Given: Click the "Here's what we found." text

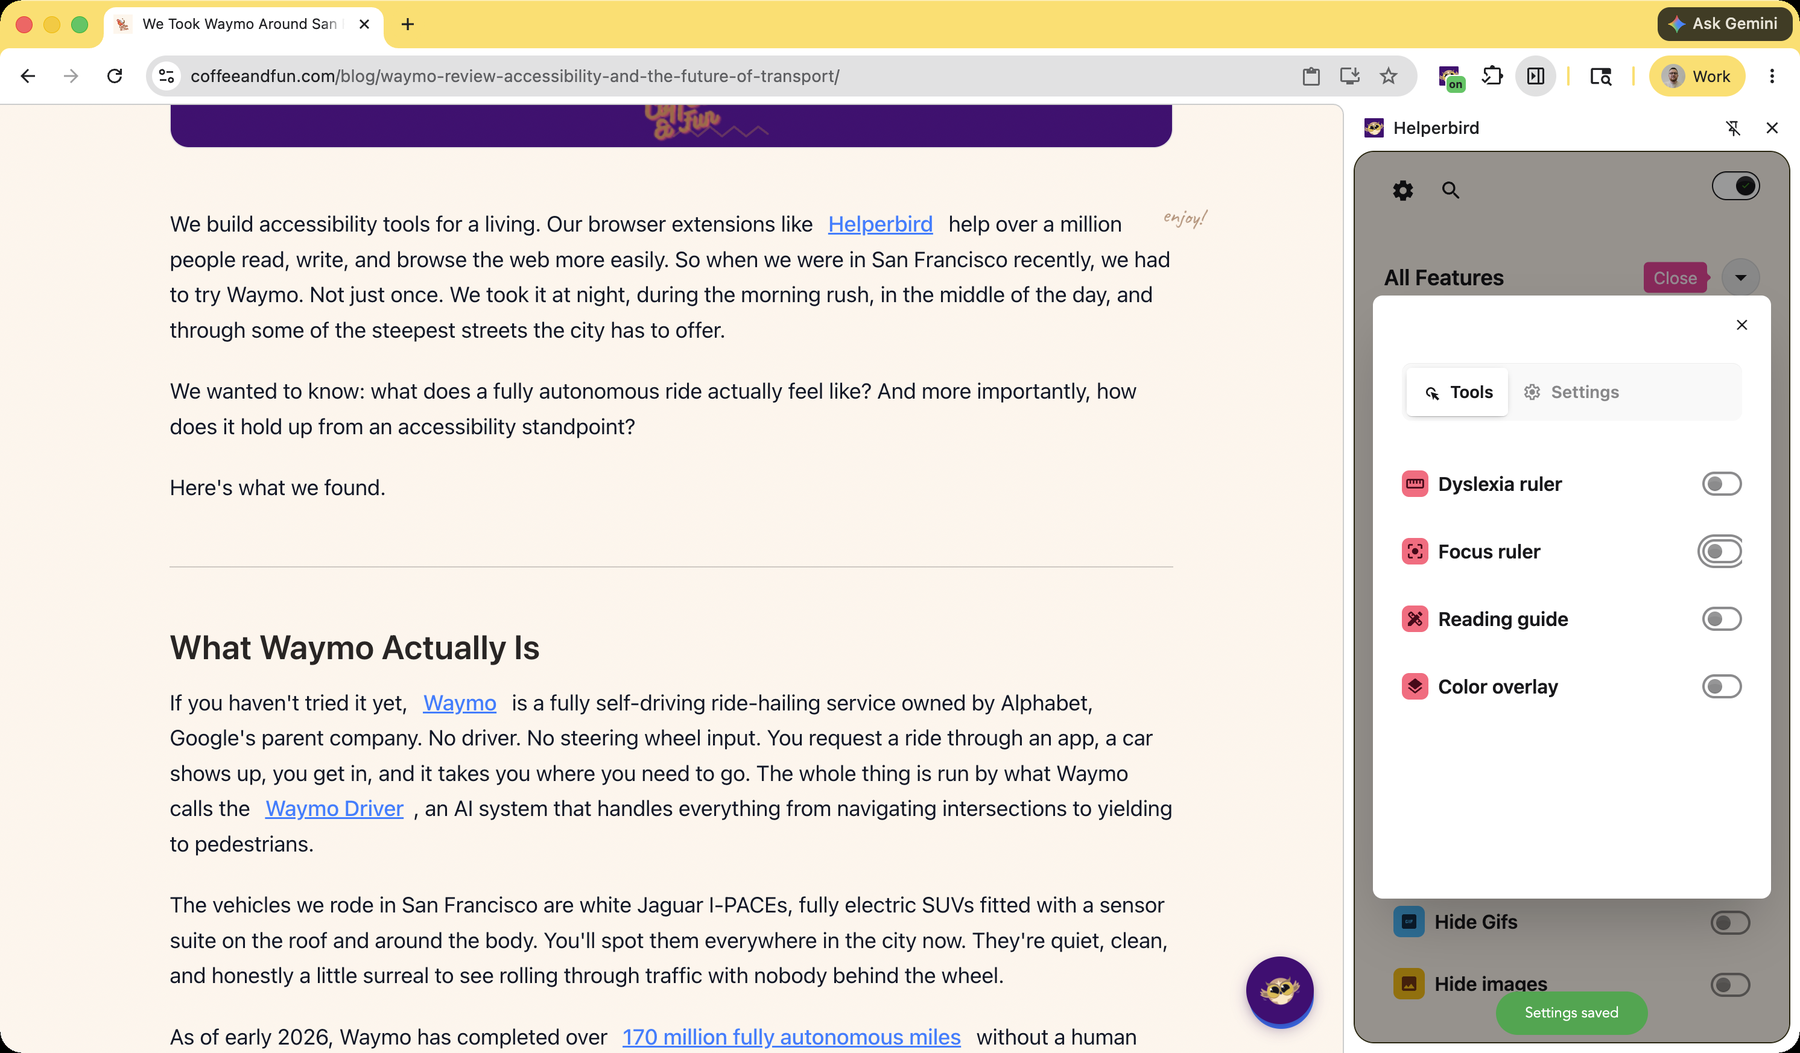Looking at the screenshot, I should (x=278, y=488).
